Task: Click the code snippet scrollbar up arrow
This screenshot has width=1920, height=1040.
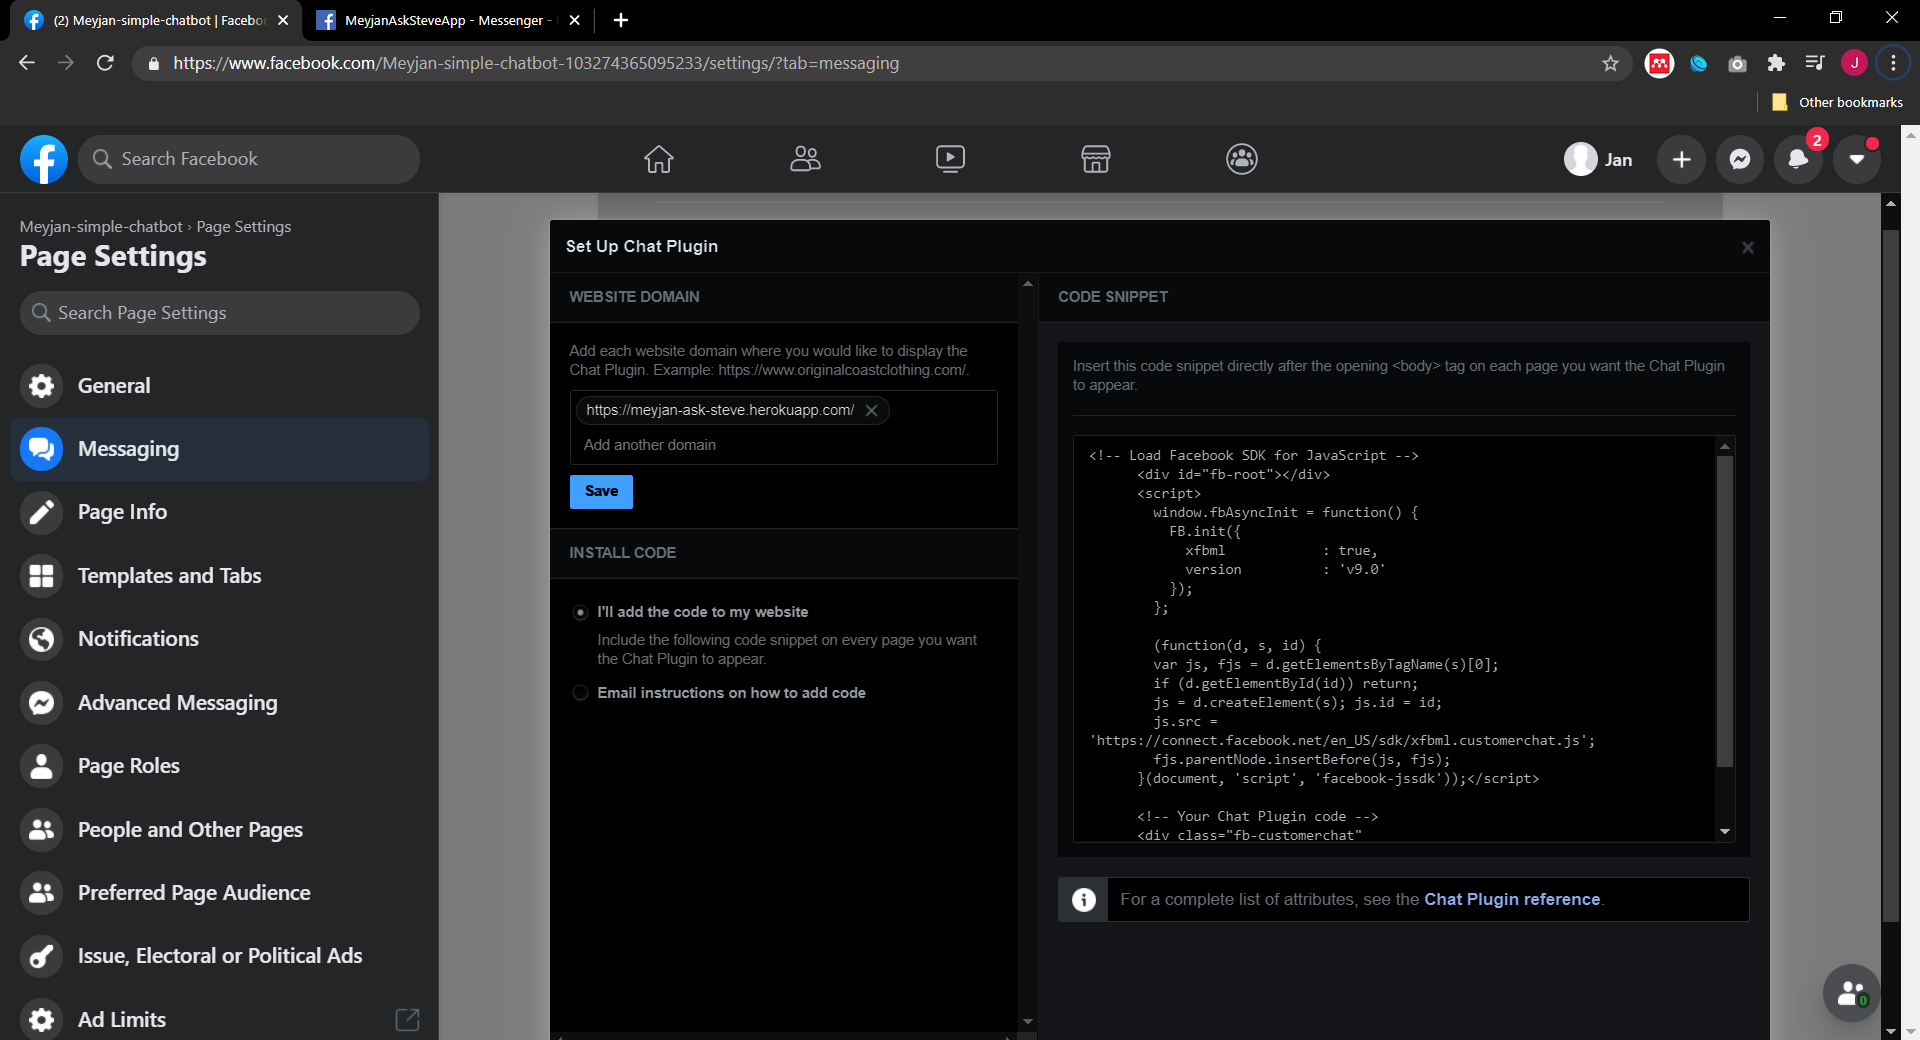Action: pyautogui.click(x=1725, y=446)
